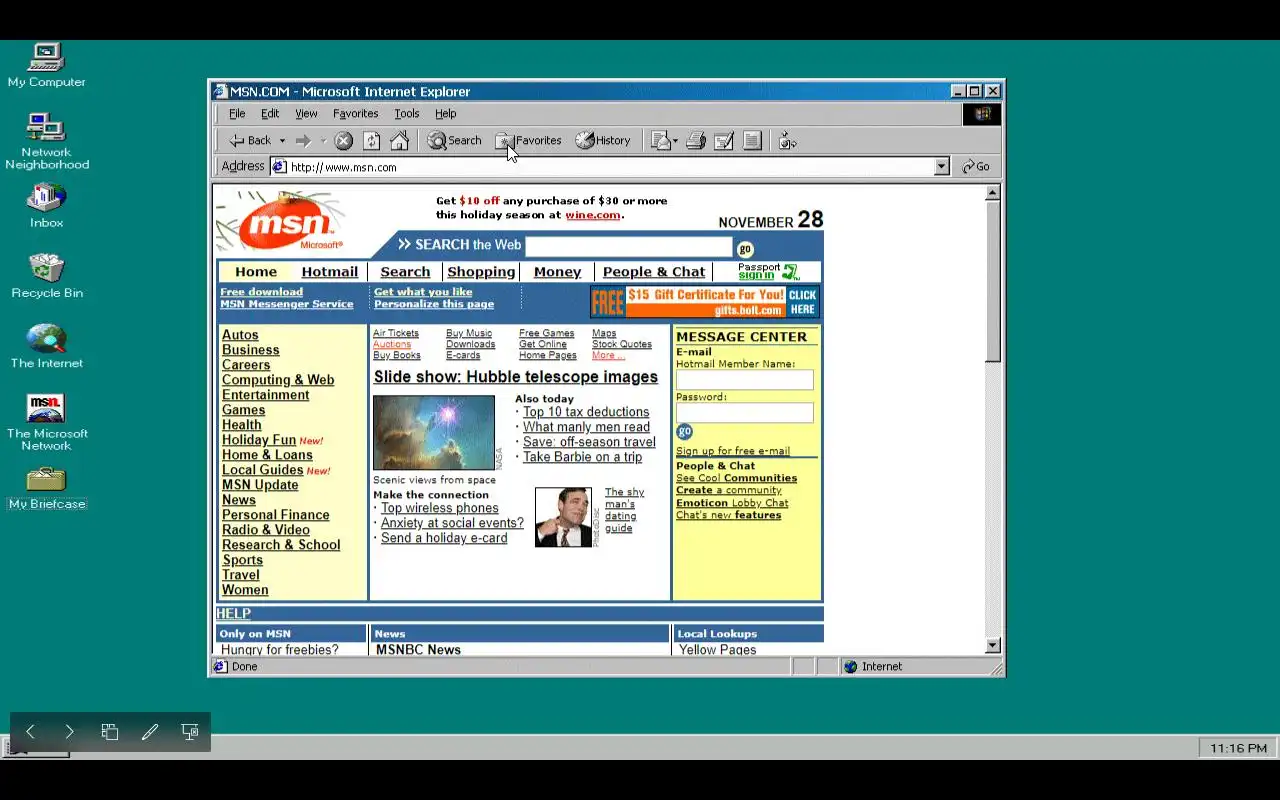Screen dimensions: 1280x800
Task: Select the My Computer desktop icon
Action: coord(46,65)
